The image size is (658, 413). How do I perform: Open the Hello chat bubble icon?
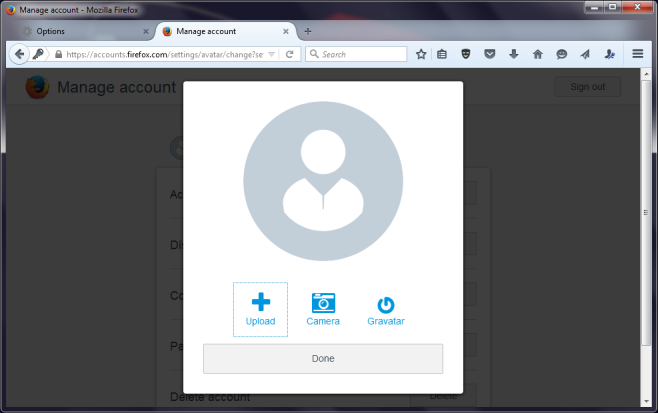click(561, 54)
